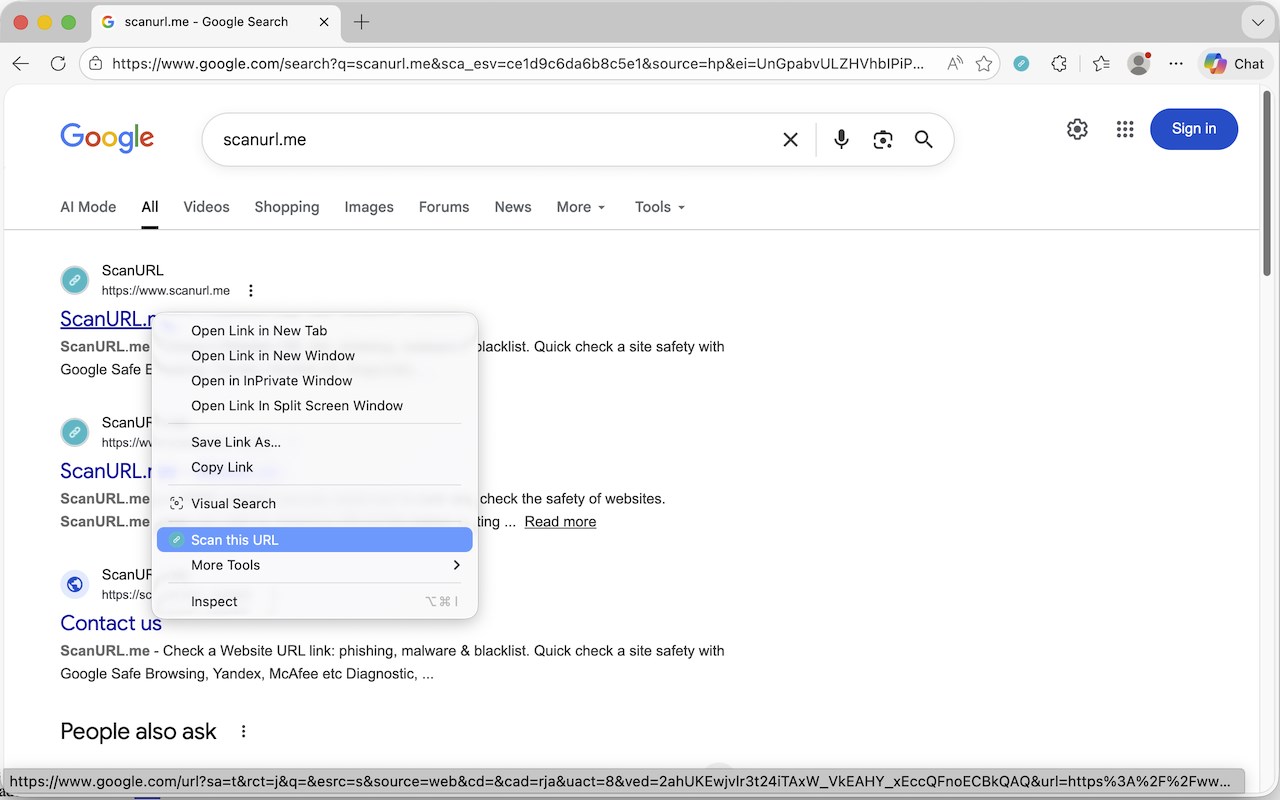Open the Favorites list icon
The image size is (1280, 800).
(1101, 63)
